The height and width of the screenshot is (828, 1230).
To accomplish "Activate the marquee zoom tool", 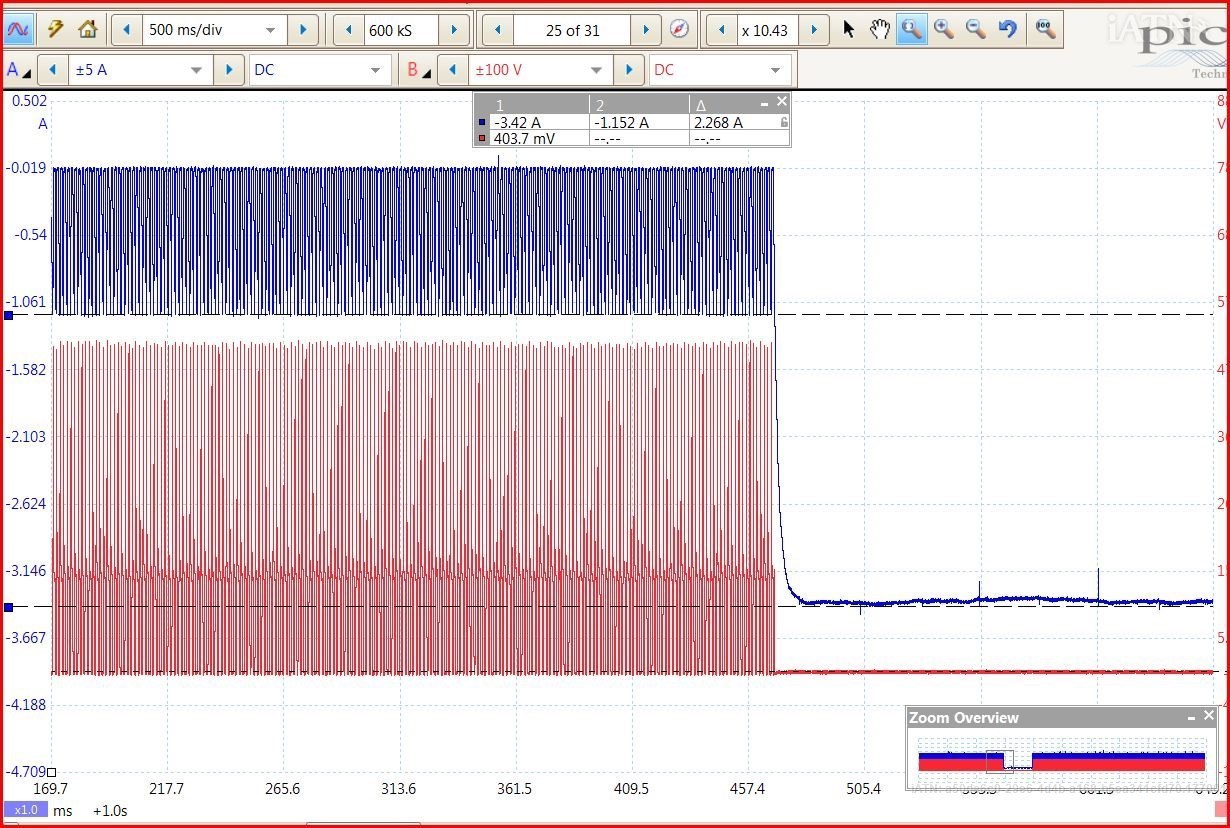I will coord(911,30).
